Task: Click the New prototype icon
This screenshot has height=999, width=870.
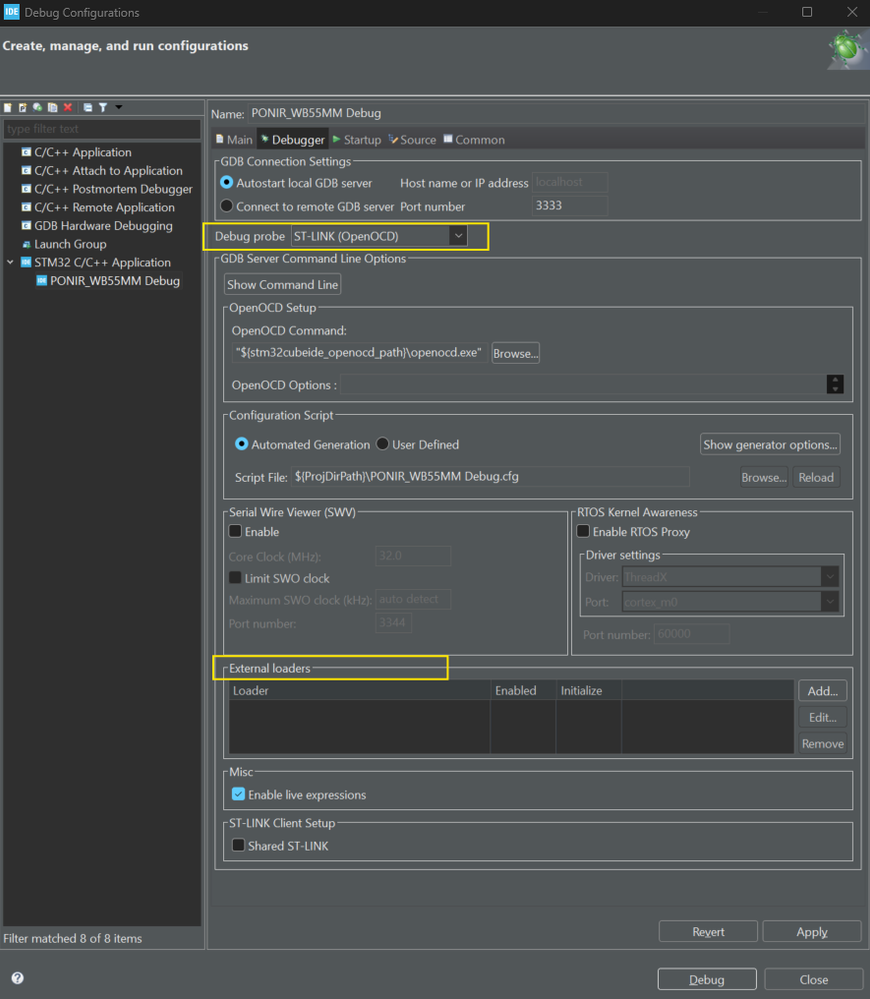Action: pyautogui.click(x=22, y=108)
